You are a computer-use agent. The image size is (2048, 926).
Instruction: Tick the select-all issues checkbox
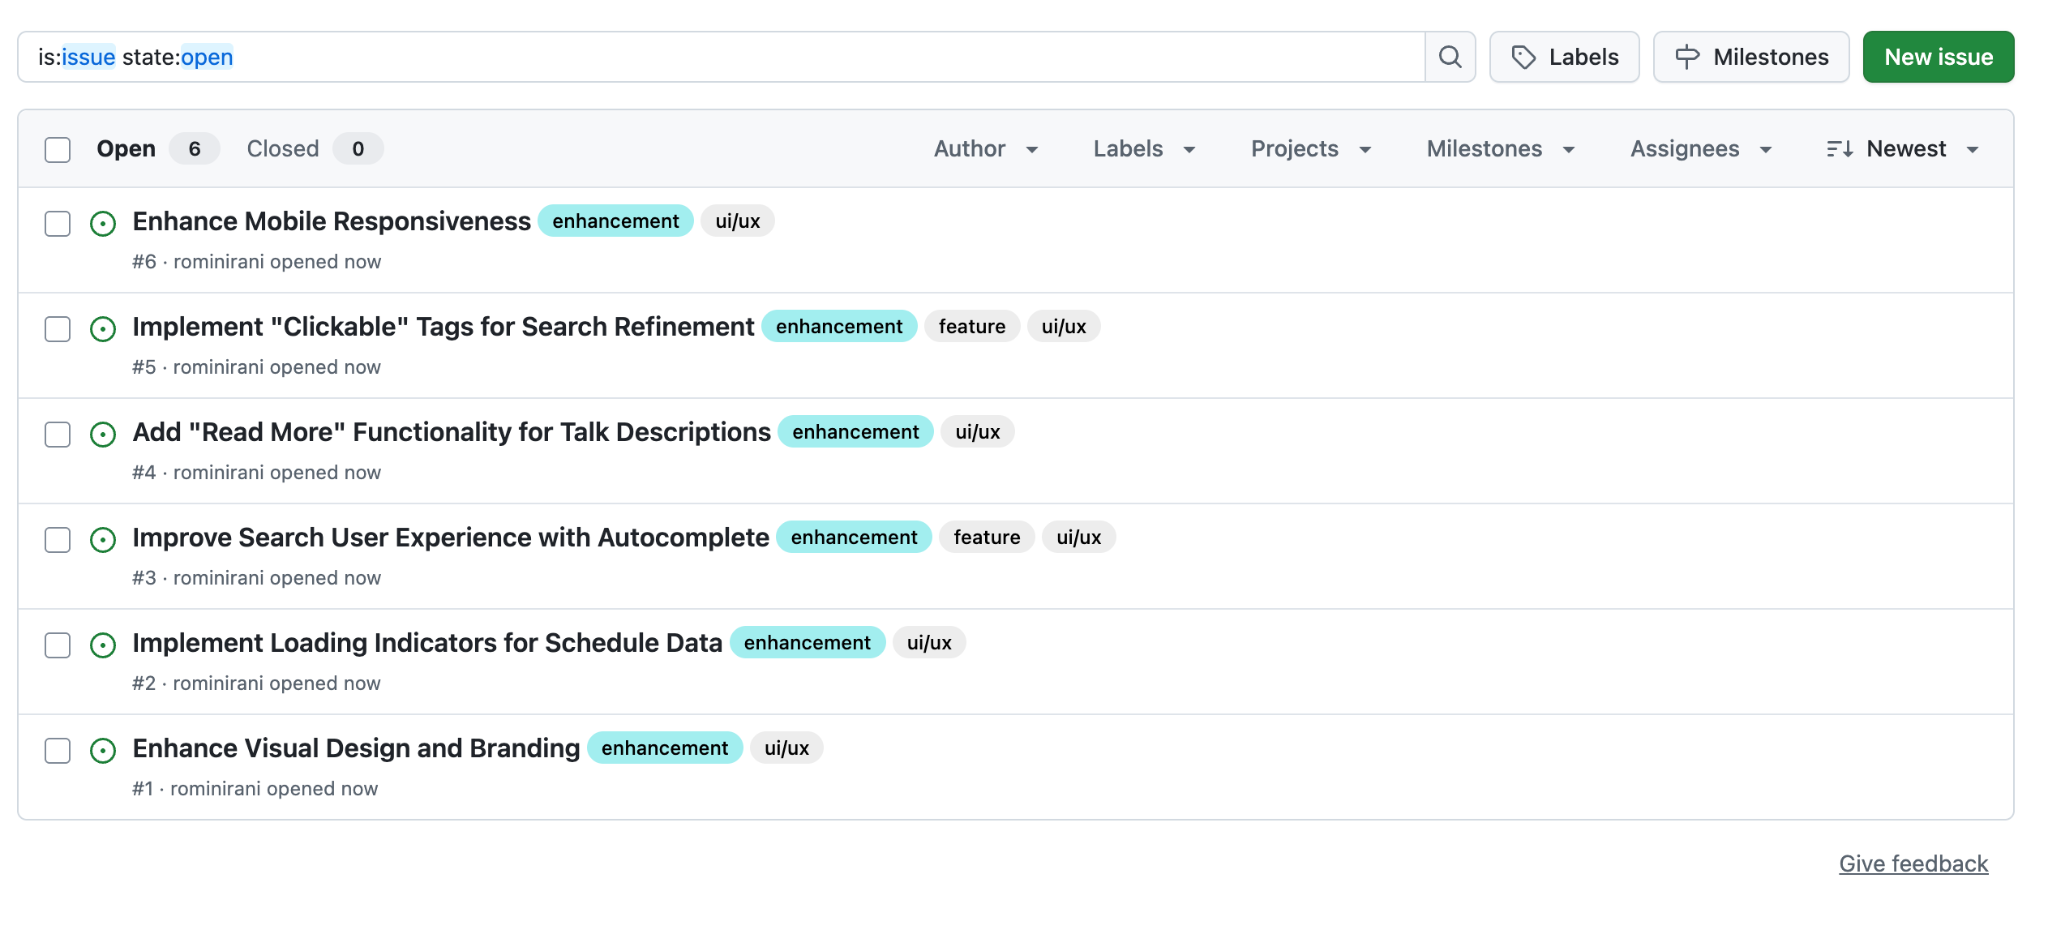click(x=58, y=150)
